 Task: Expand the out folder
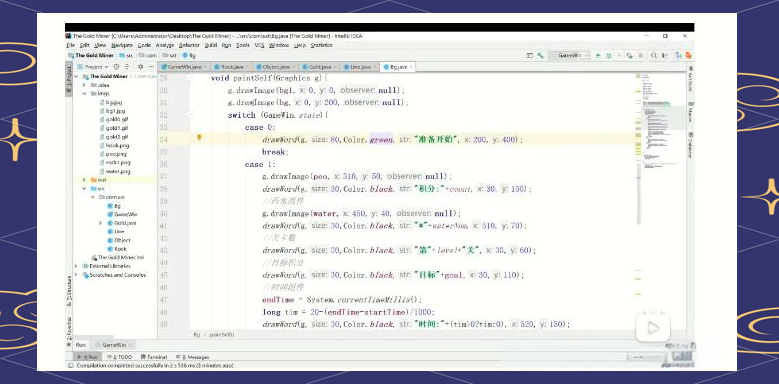(x=84, y=180)
